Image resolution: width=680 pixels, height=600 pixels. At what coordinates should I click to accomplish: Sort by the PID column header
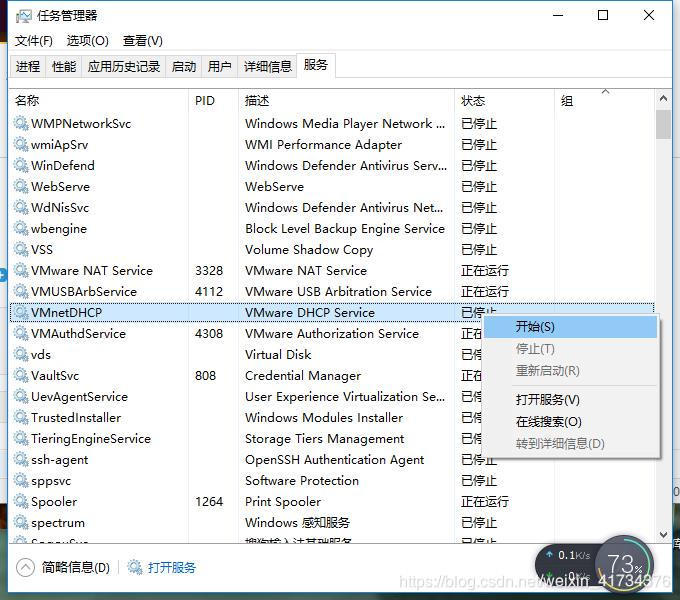pos(213,101)
